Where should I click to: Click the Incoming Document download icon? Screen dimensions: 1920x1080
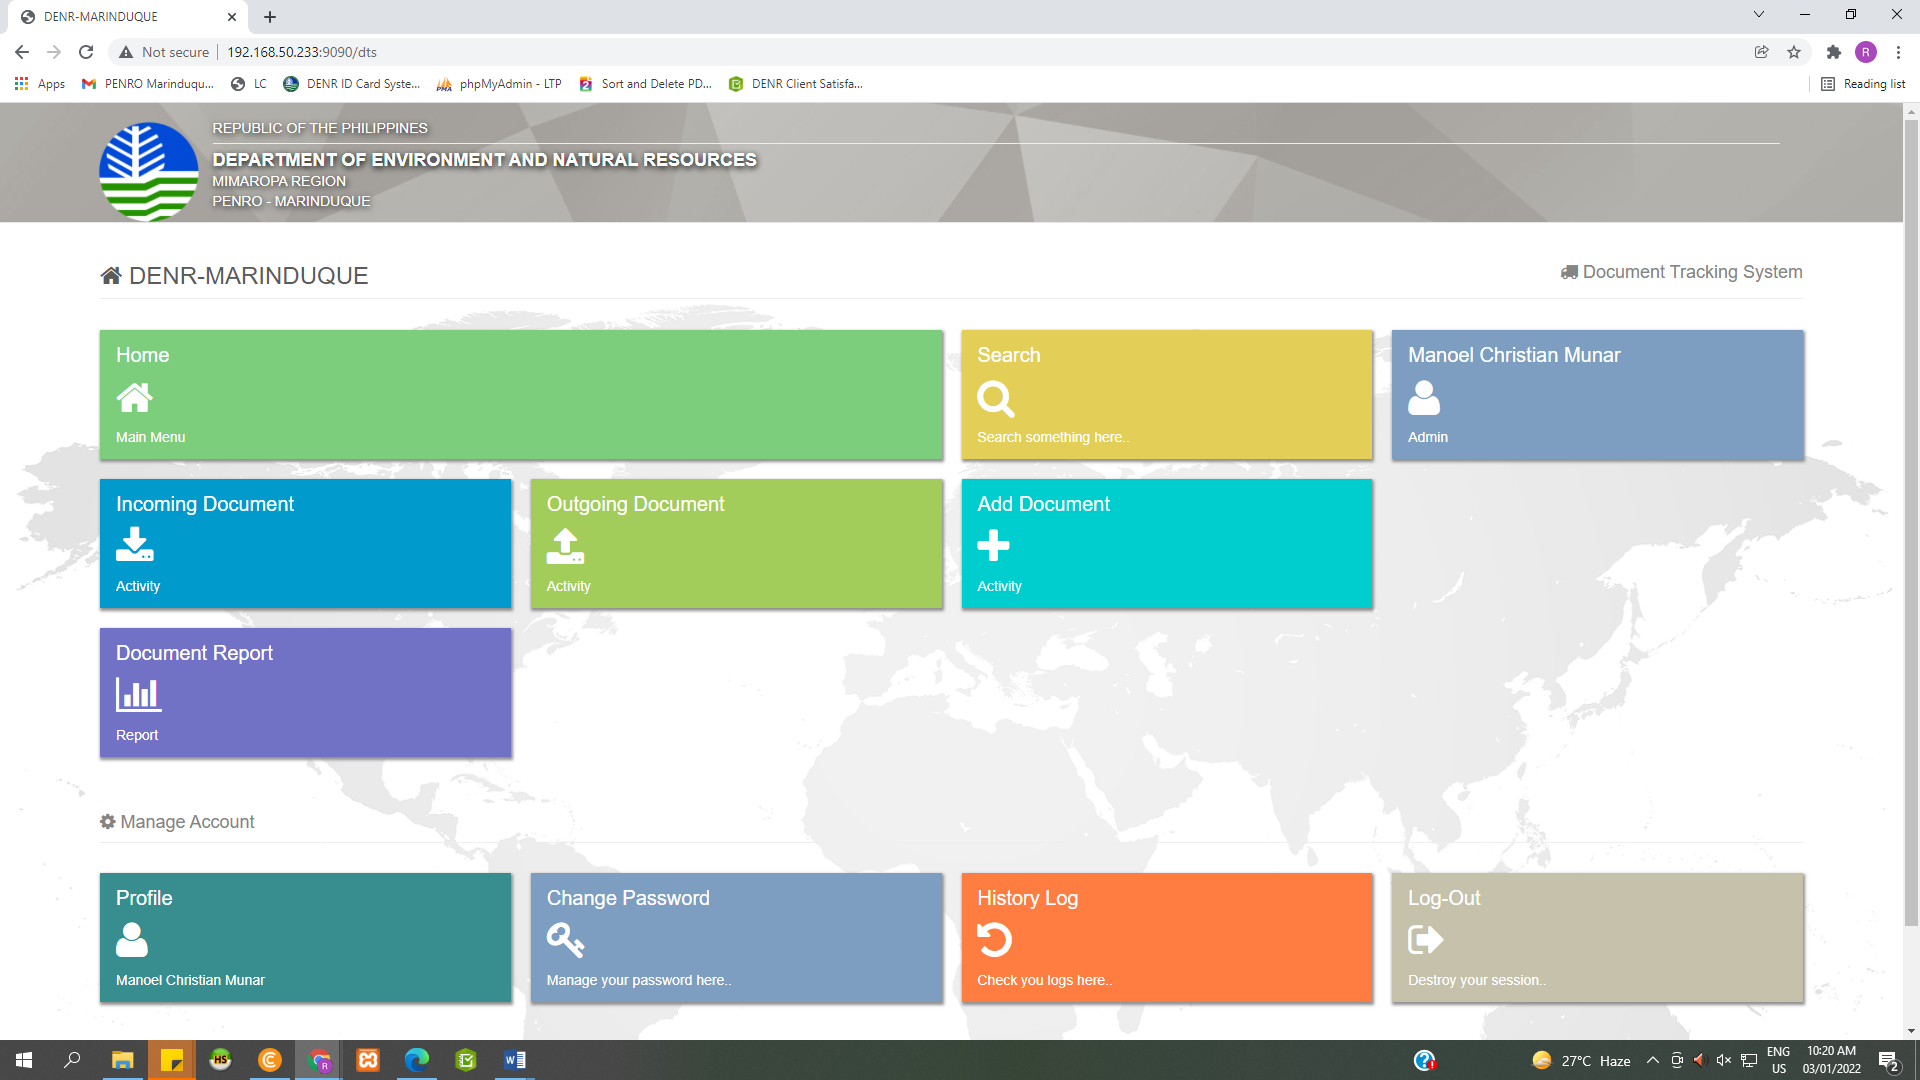(135, 545)
